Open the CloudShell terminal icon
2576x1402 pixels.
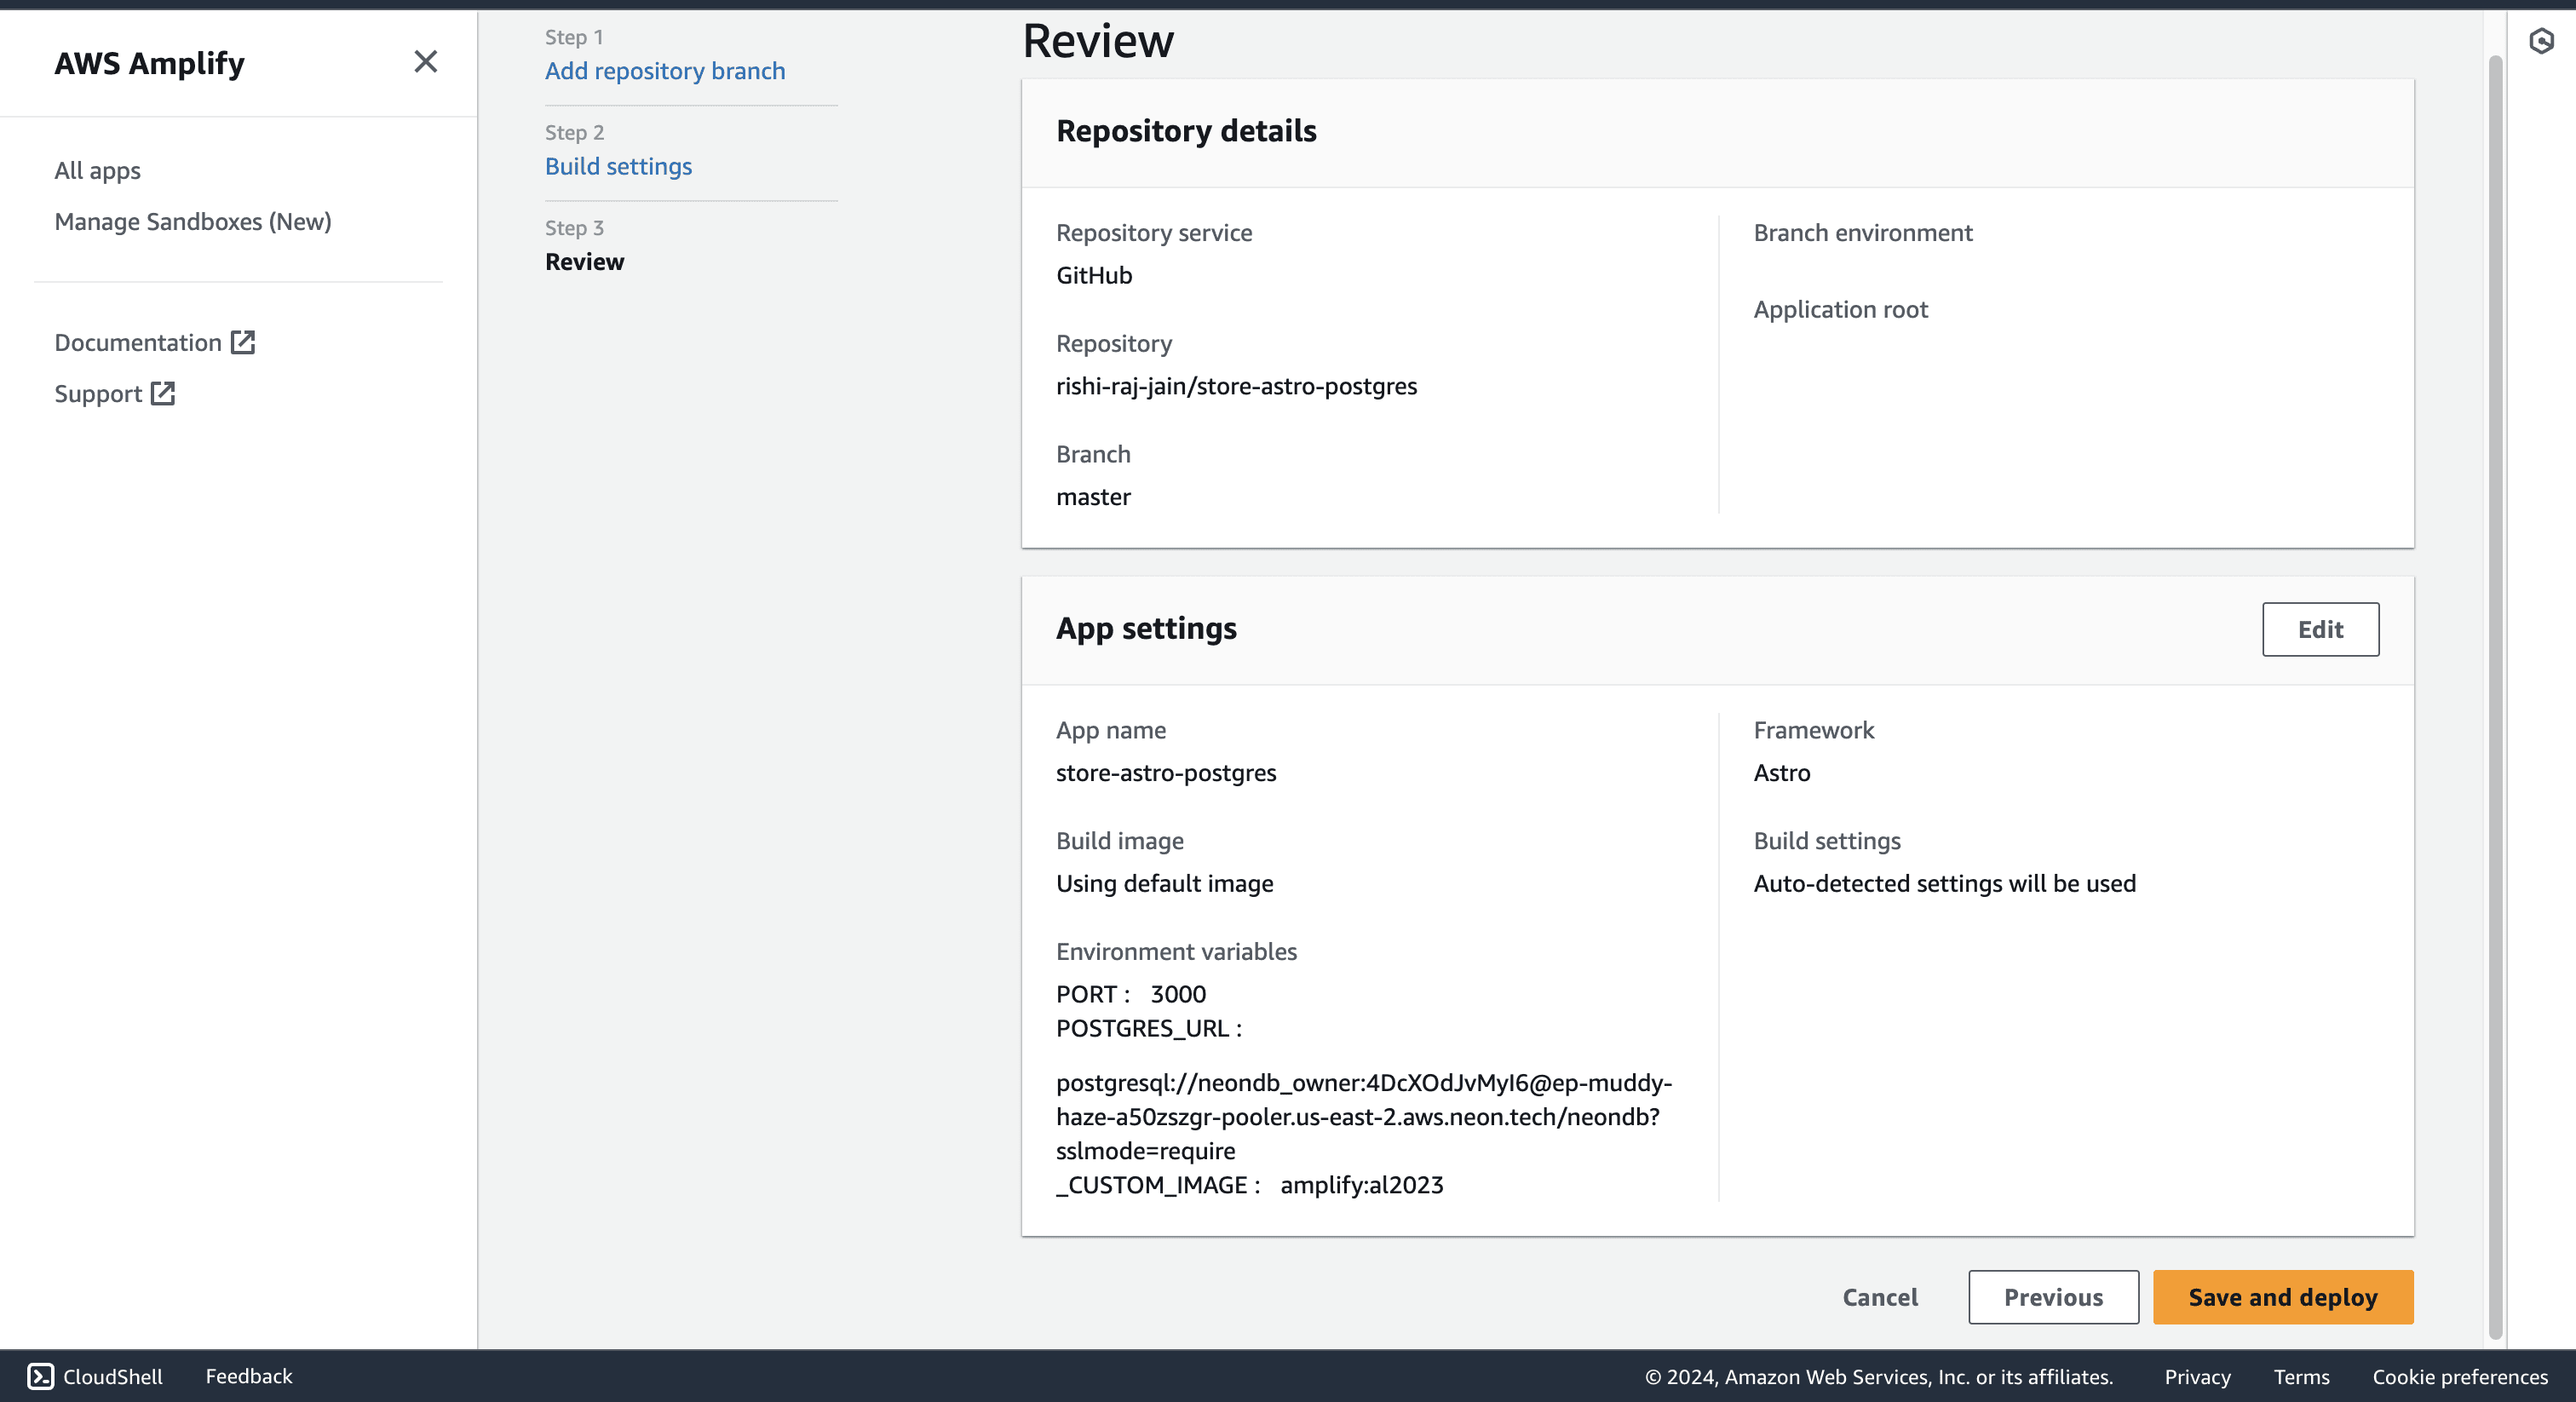[41, 1376]
